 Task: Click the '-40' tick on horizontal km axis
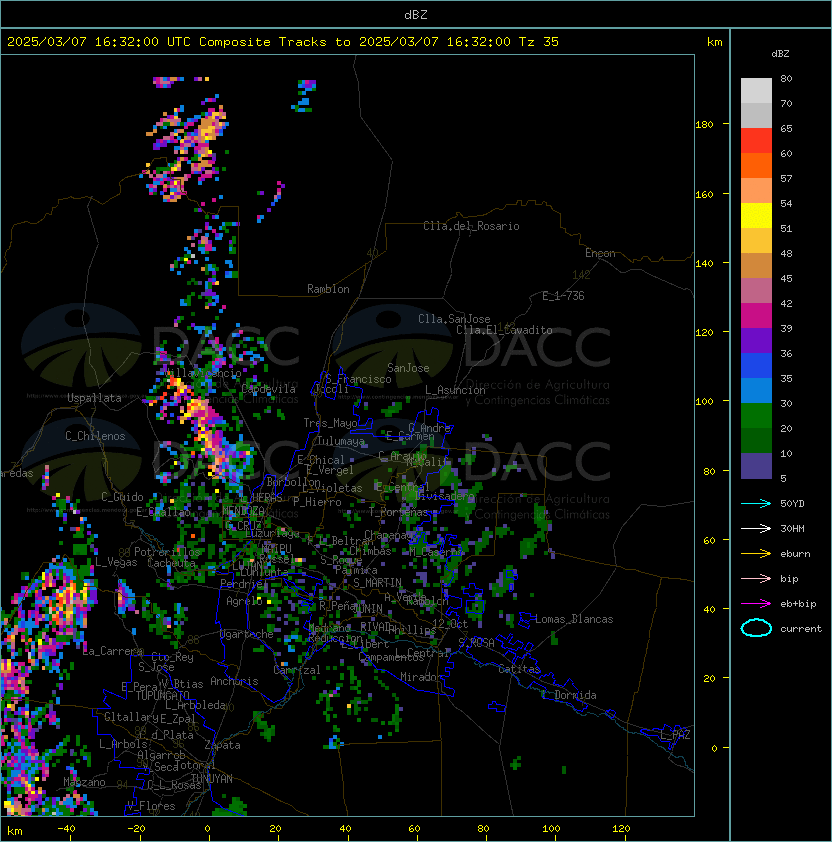pos(66,829)
